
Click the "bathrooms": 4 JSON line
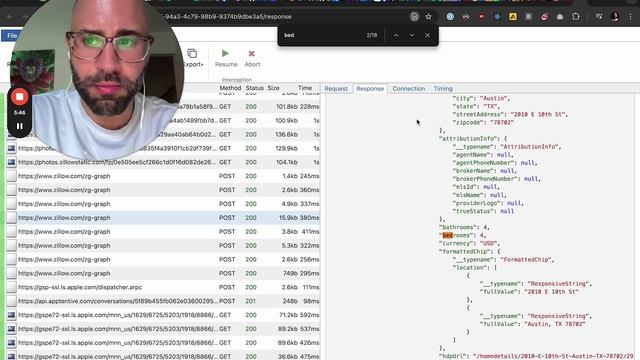coord(464,227)
